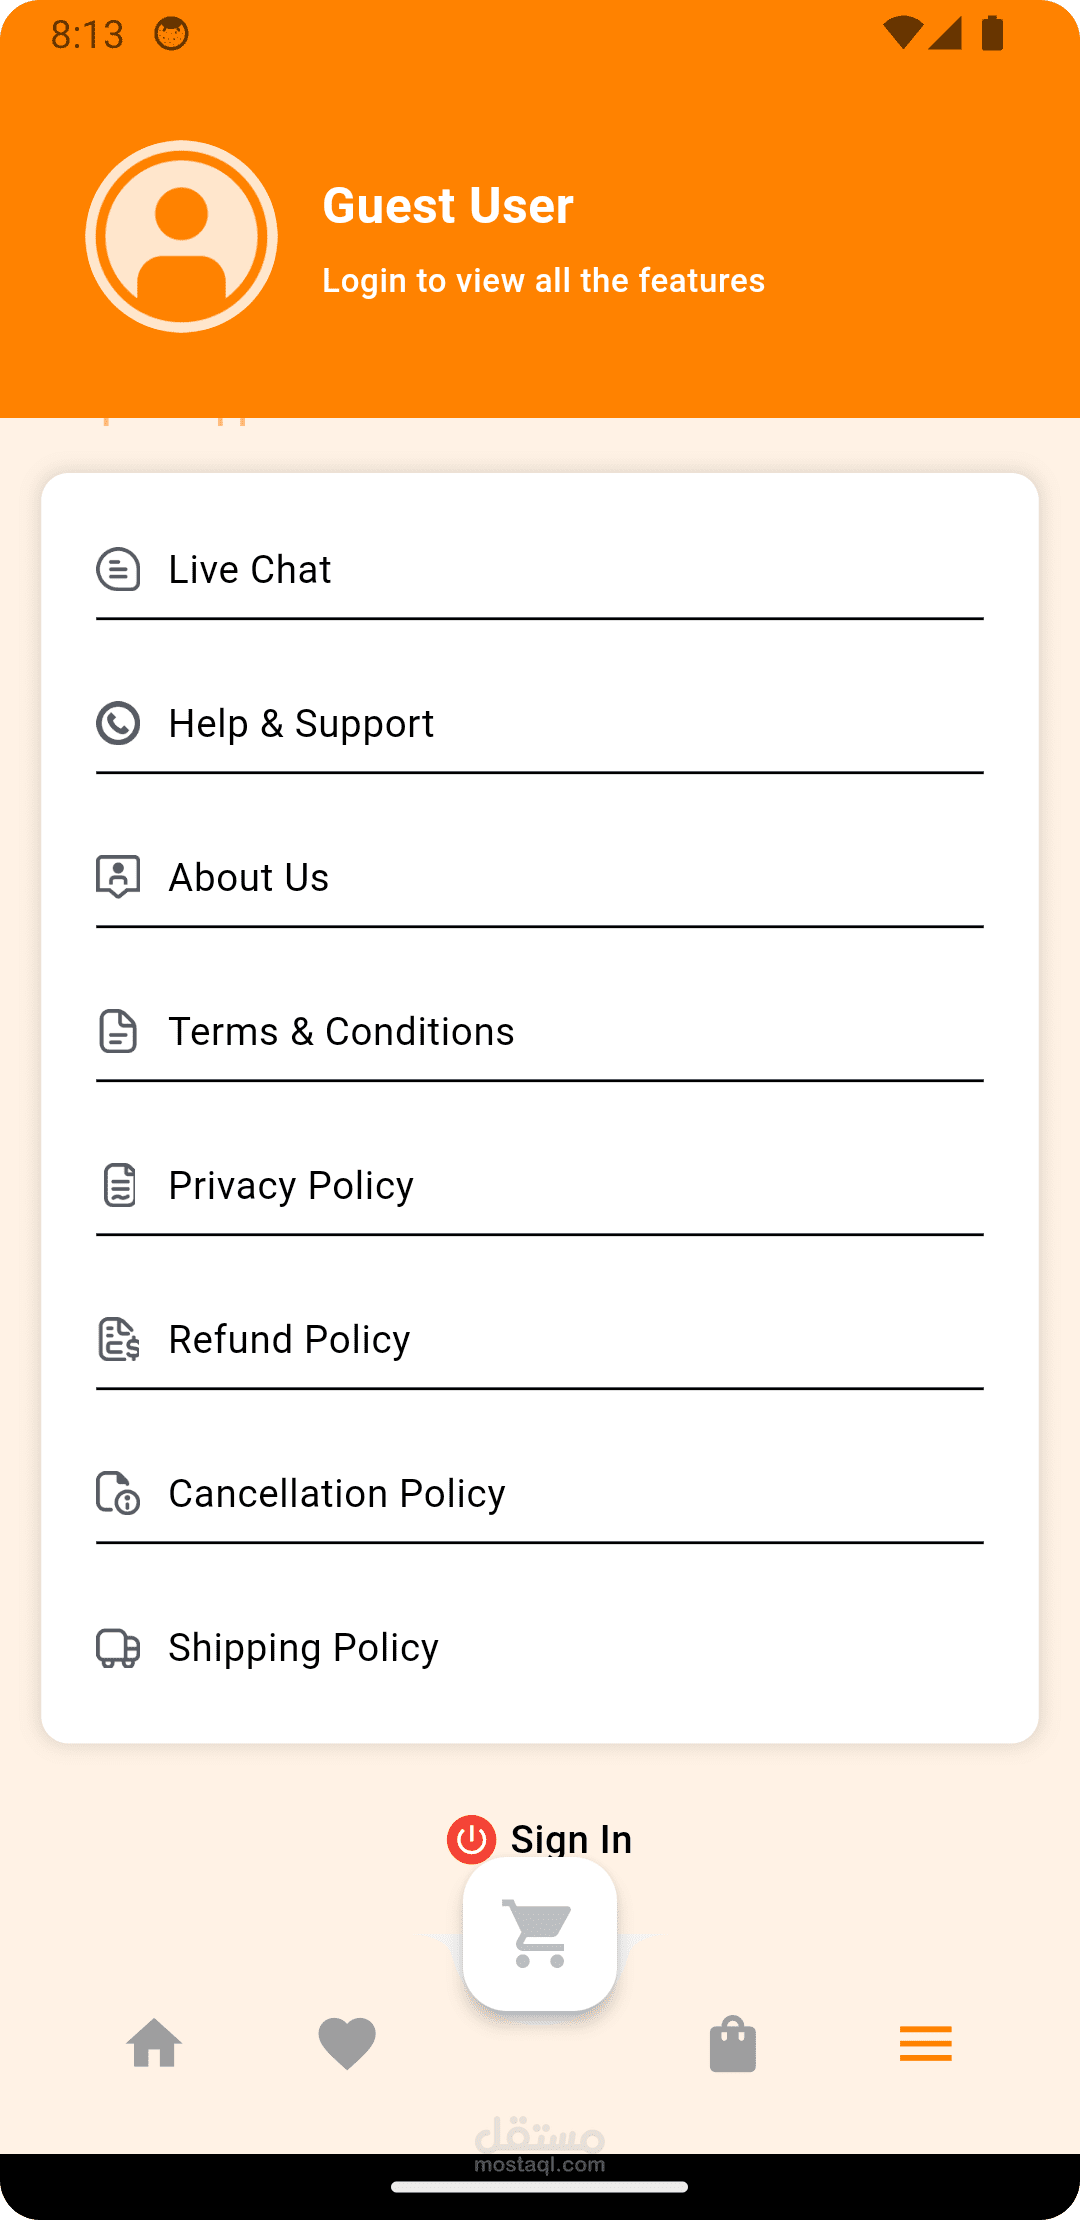Open Help & Support

coord(301,724)
